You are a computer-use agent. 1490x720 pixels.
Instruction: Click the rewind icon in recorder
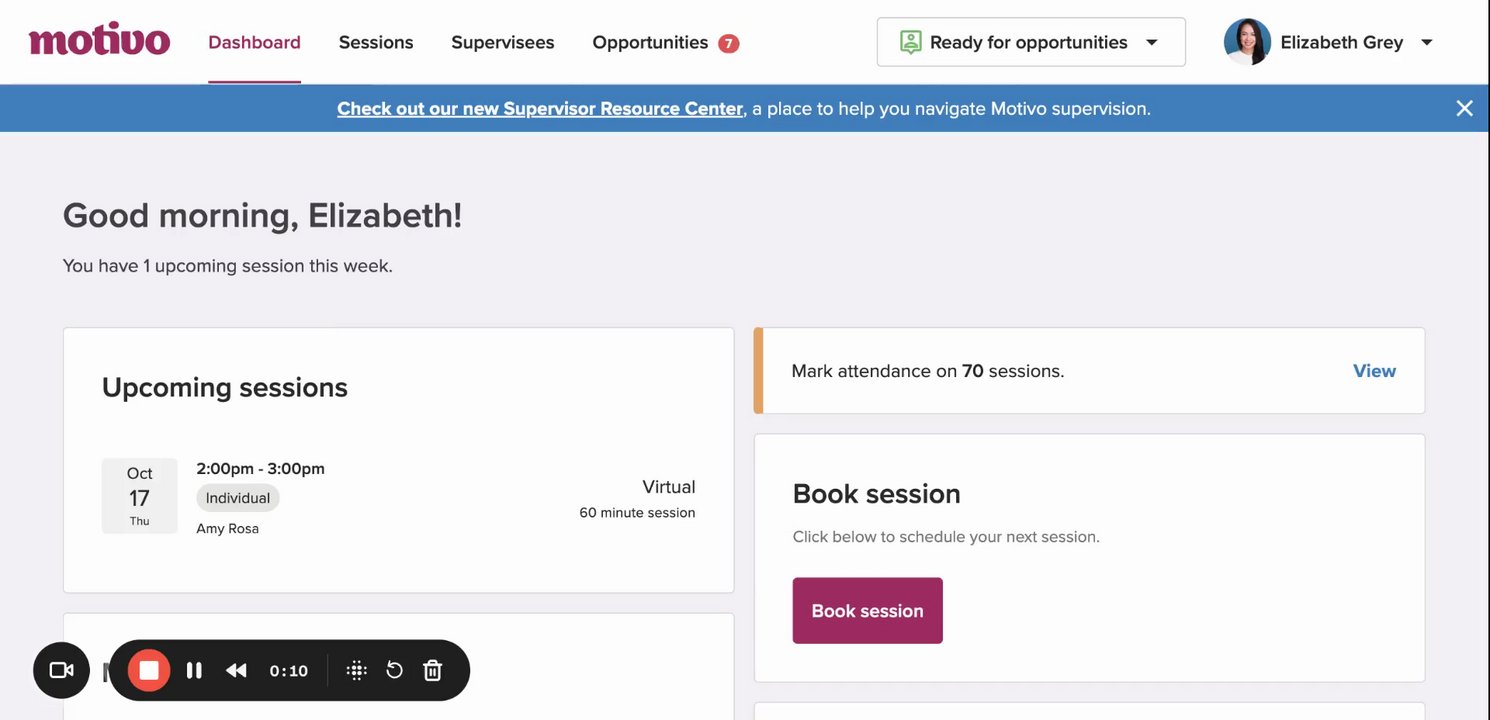pos(236,670)
